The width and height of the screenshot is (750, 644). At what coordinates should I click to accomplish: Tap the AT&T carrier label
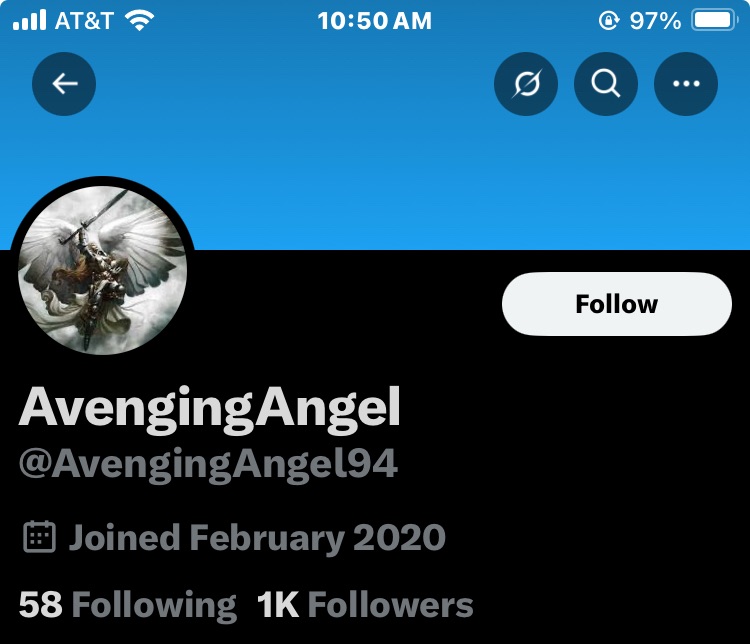tap(83, 20)
